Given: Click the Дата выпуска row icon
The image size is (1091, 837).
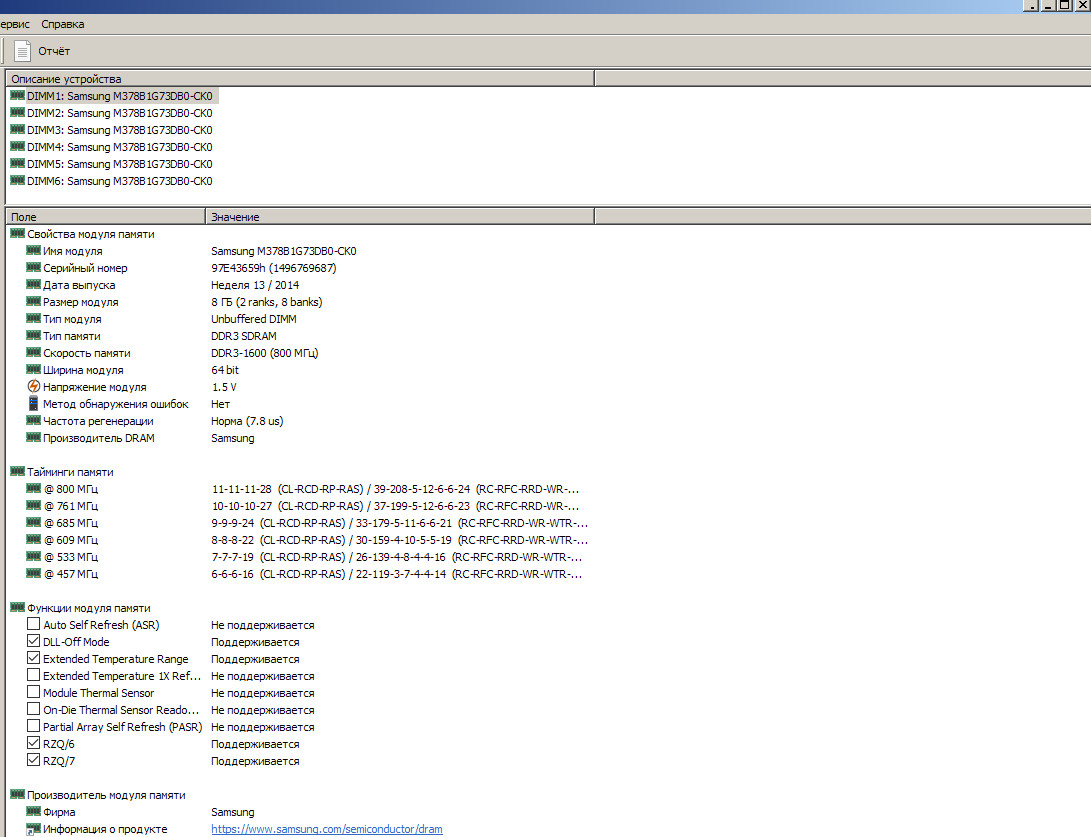Looking at the screenshot, I should (33, 285).
